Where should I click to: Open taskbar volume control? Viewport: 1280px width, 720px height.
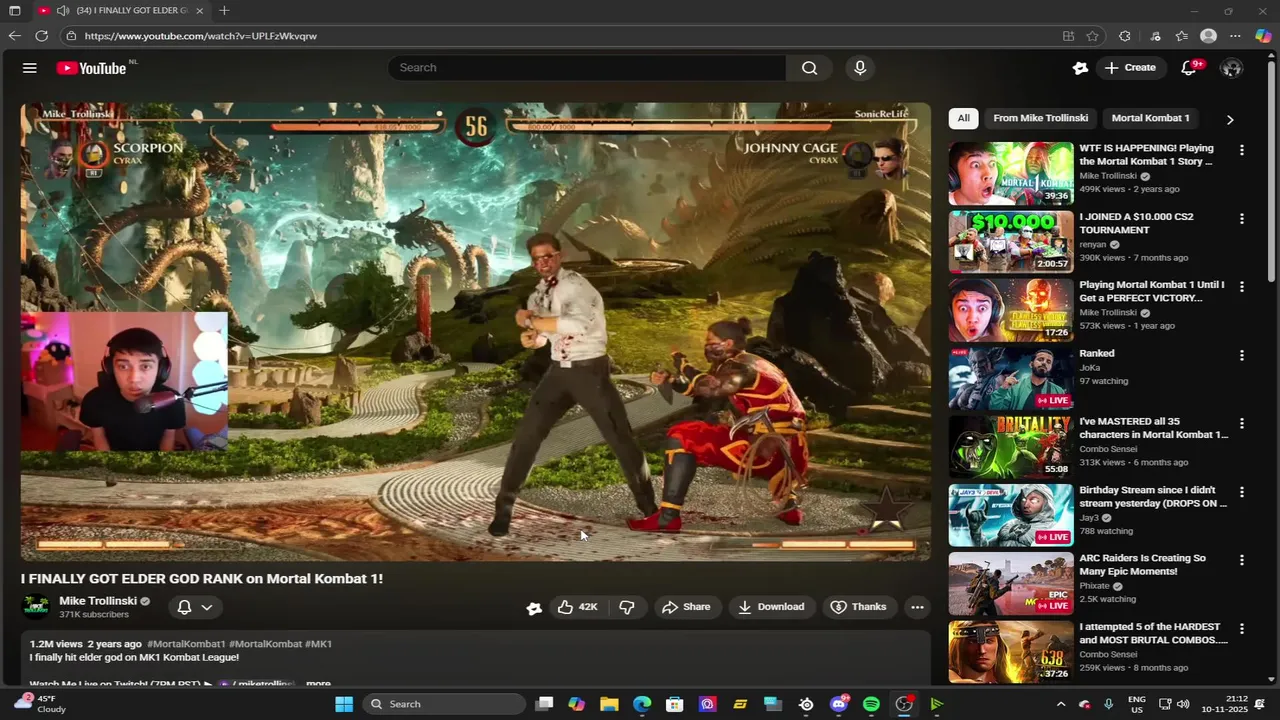pyautogui.click(x=1184, y=704)
